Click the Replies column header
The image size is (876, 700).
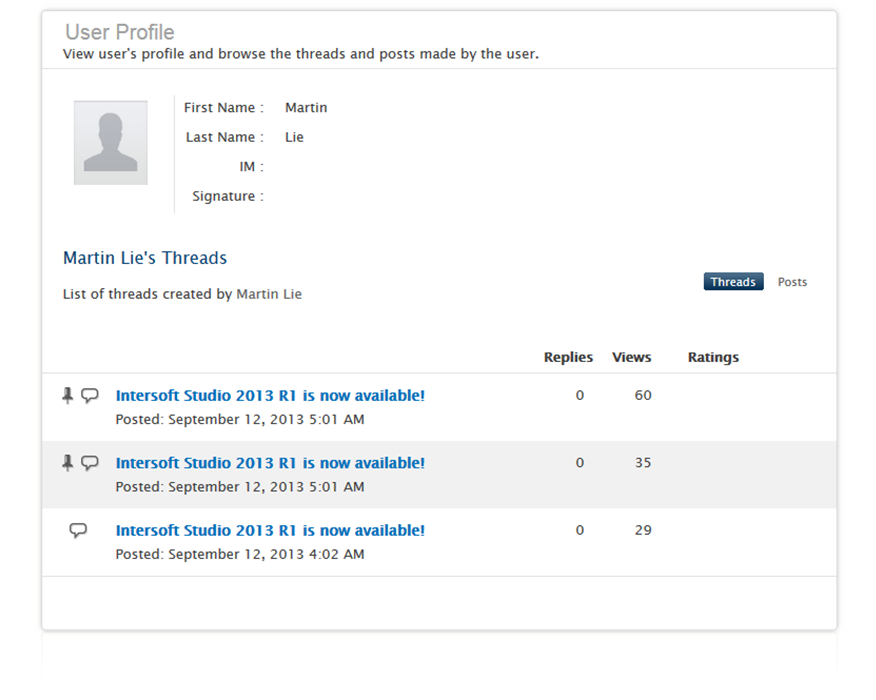click(568, 357)
